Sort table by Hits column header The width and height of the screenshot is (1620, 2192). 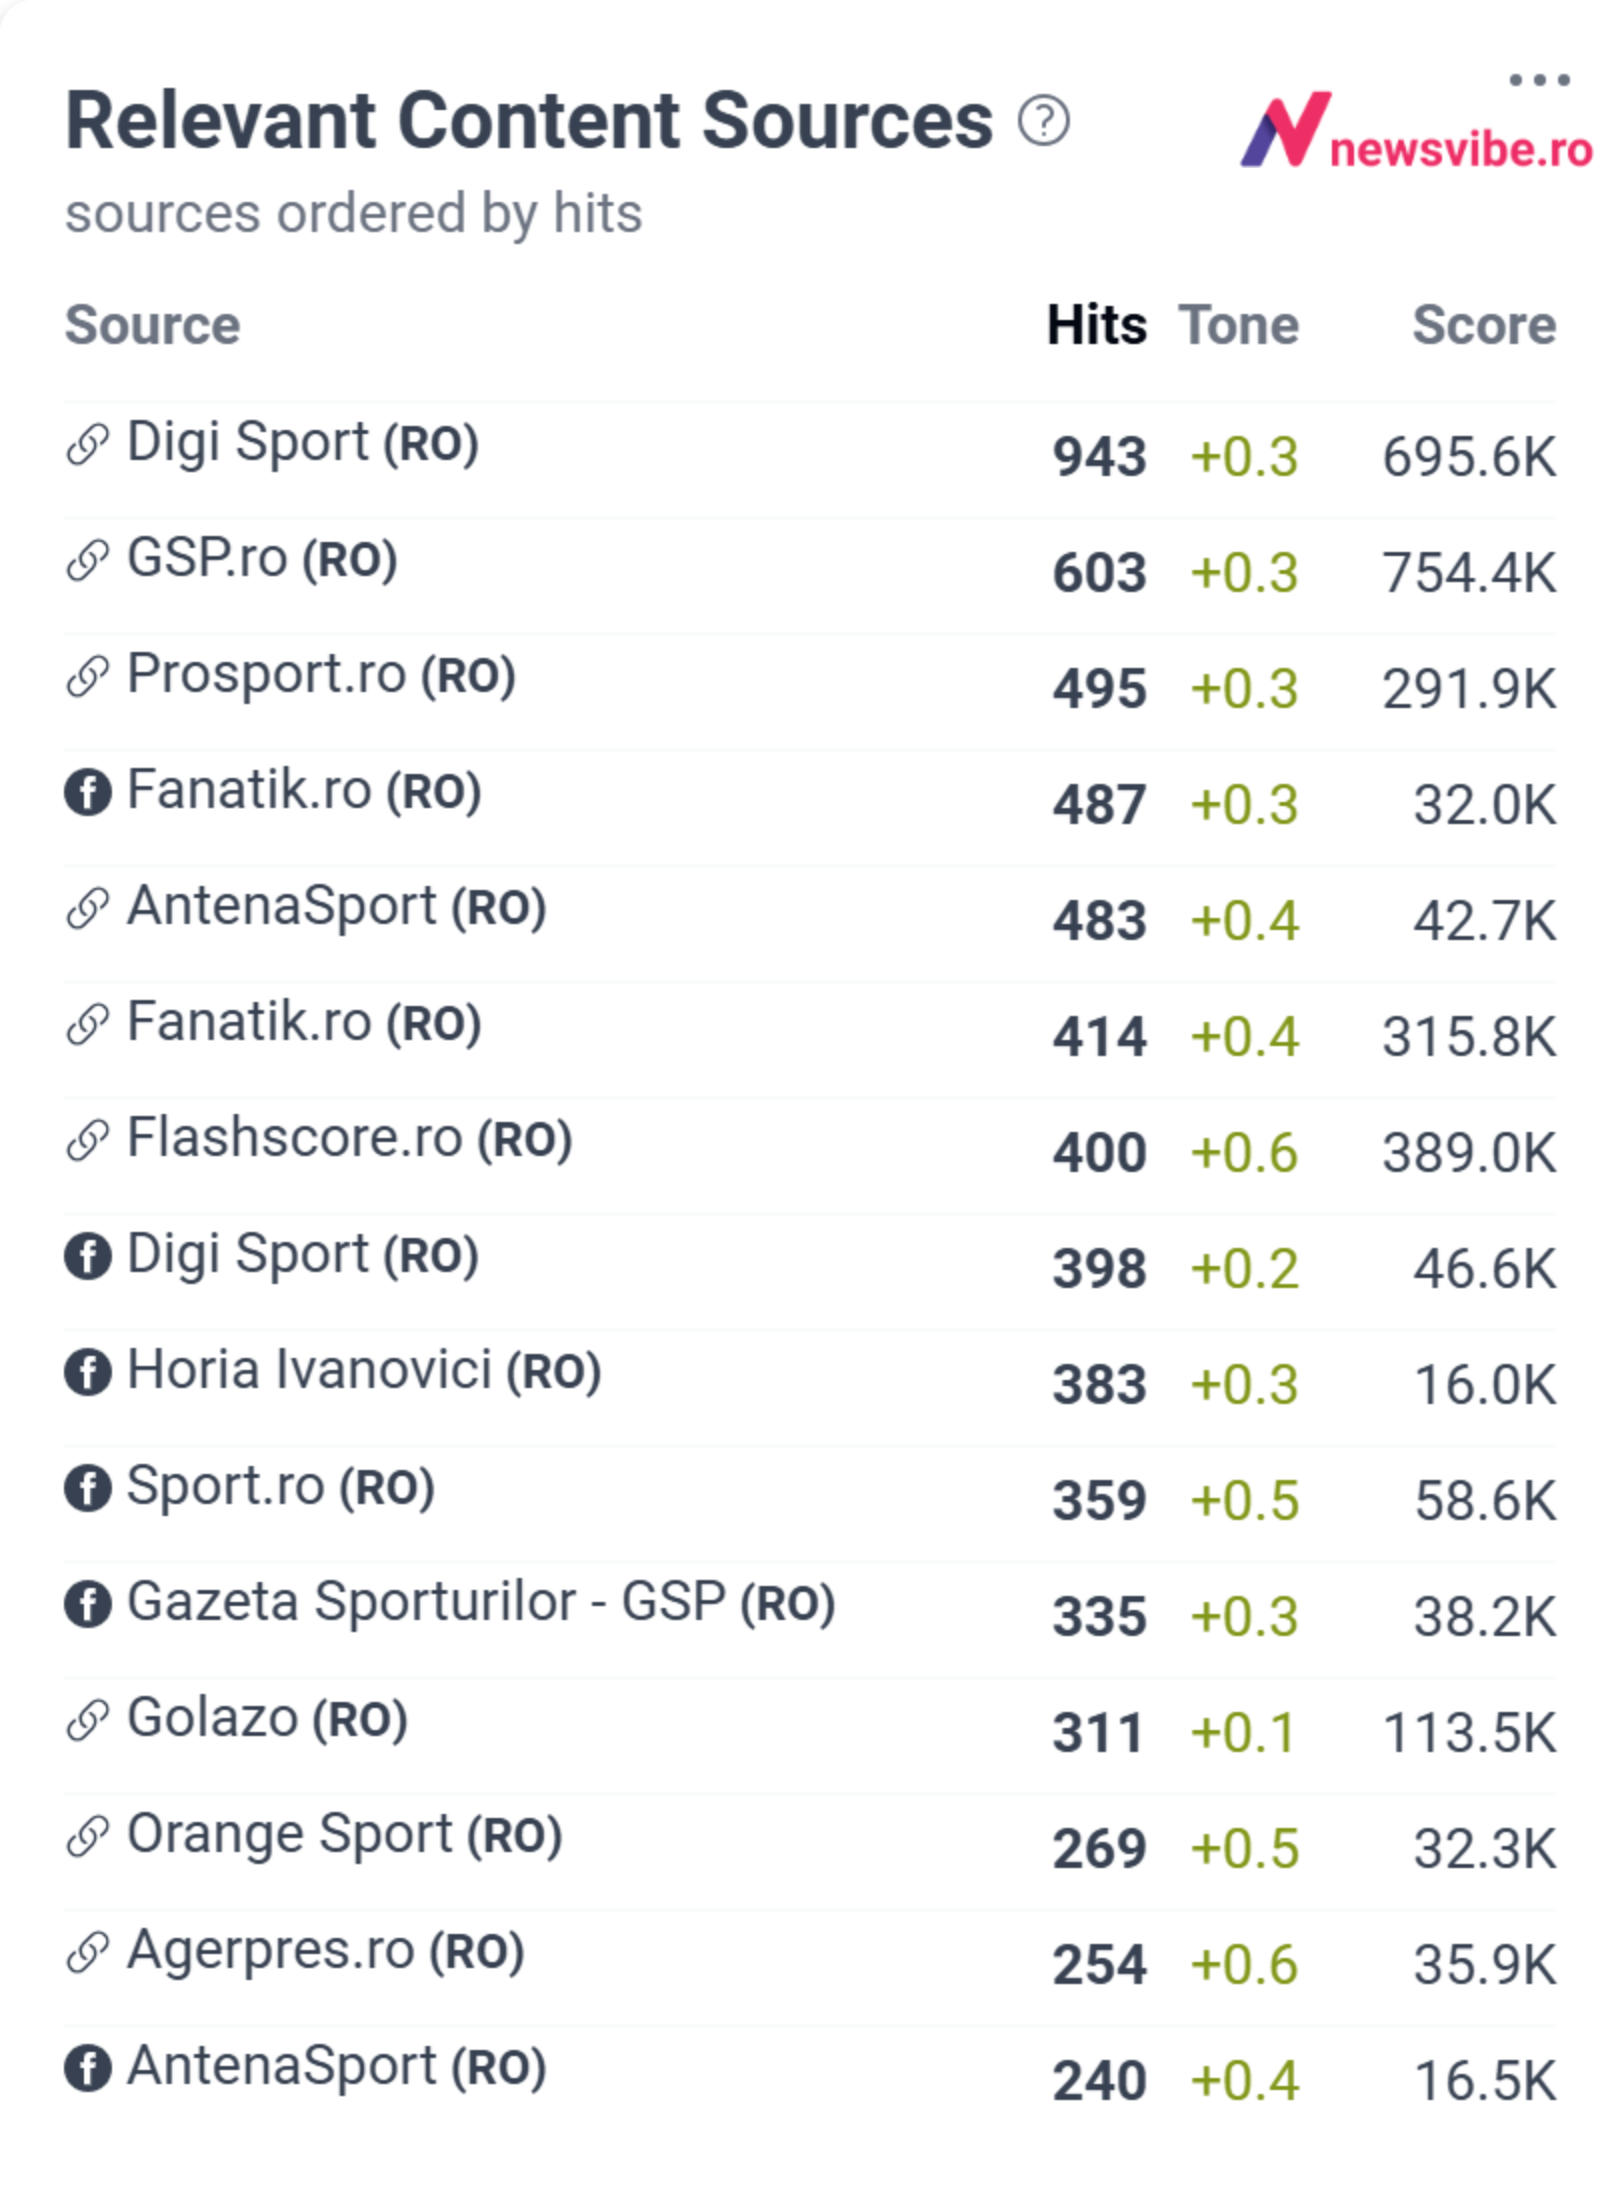pos(1097,325)
